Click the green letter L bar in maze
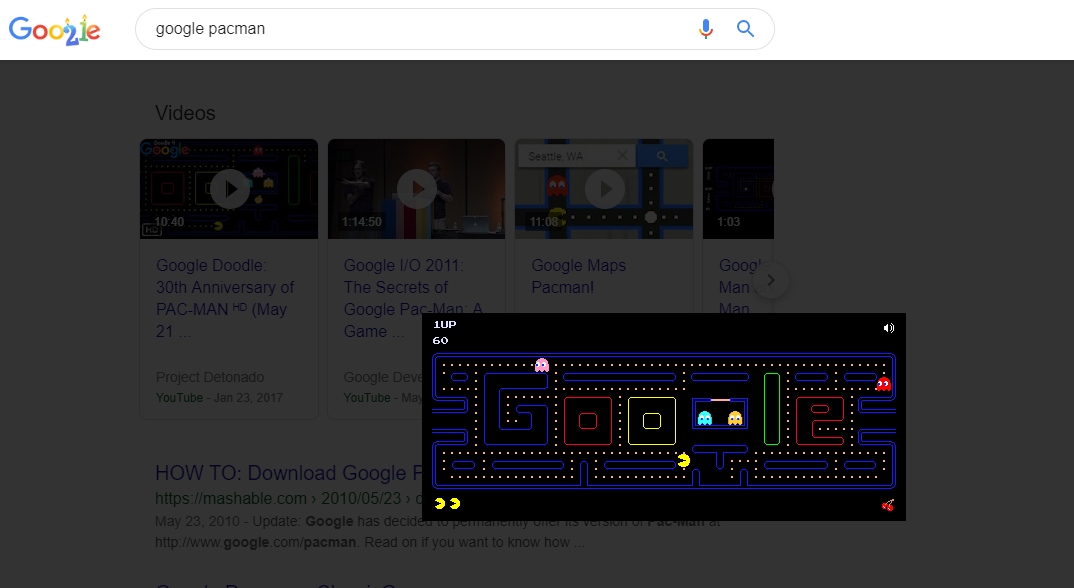The width and height of the screenshot is (1074, 588). [772, 409]
